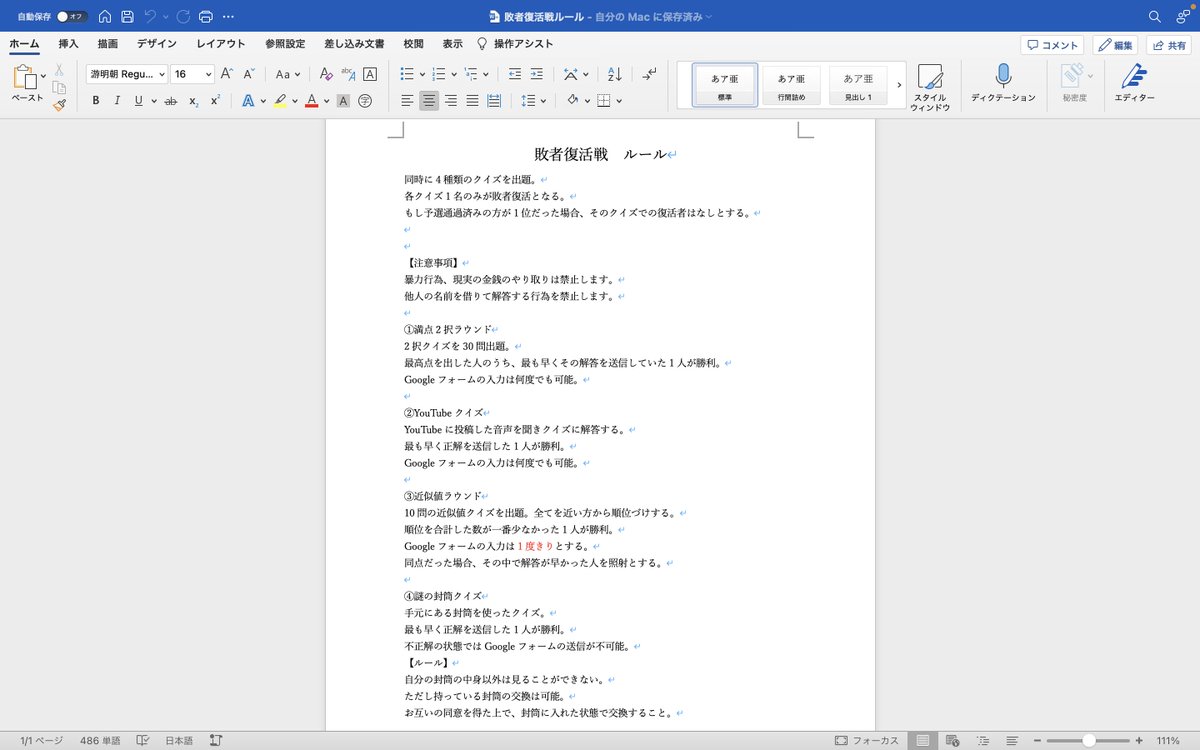1200x750 pixels.
Task: Open Tell Me search (操作アシスト)
Action: (514, 44)
